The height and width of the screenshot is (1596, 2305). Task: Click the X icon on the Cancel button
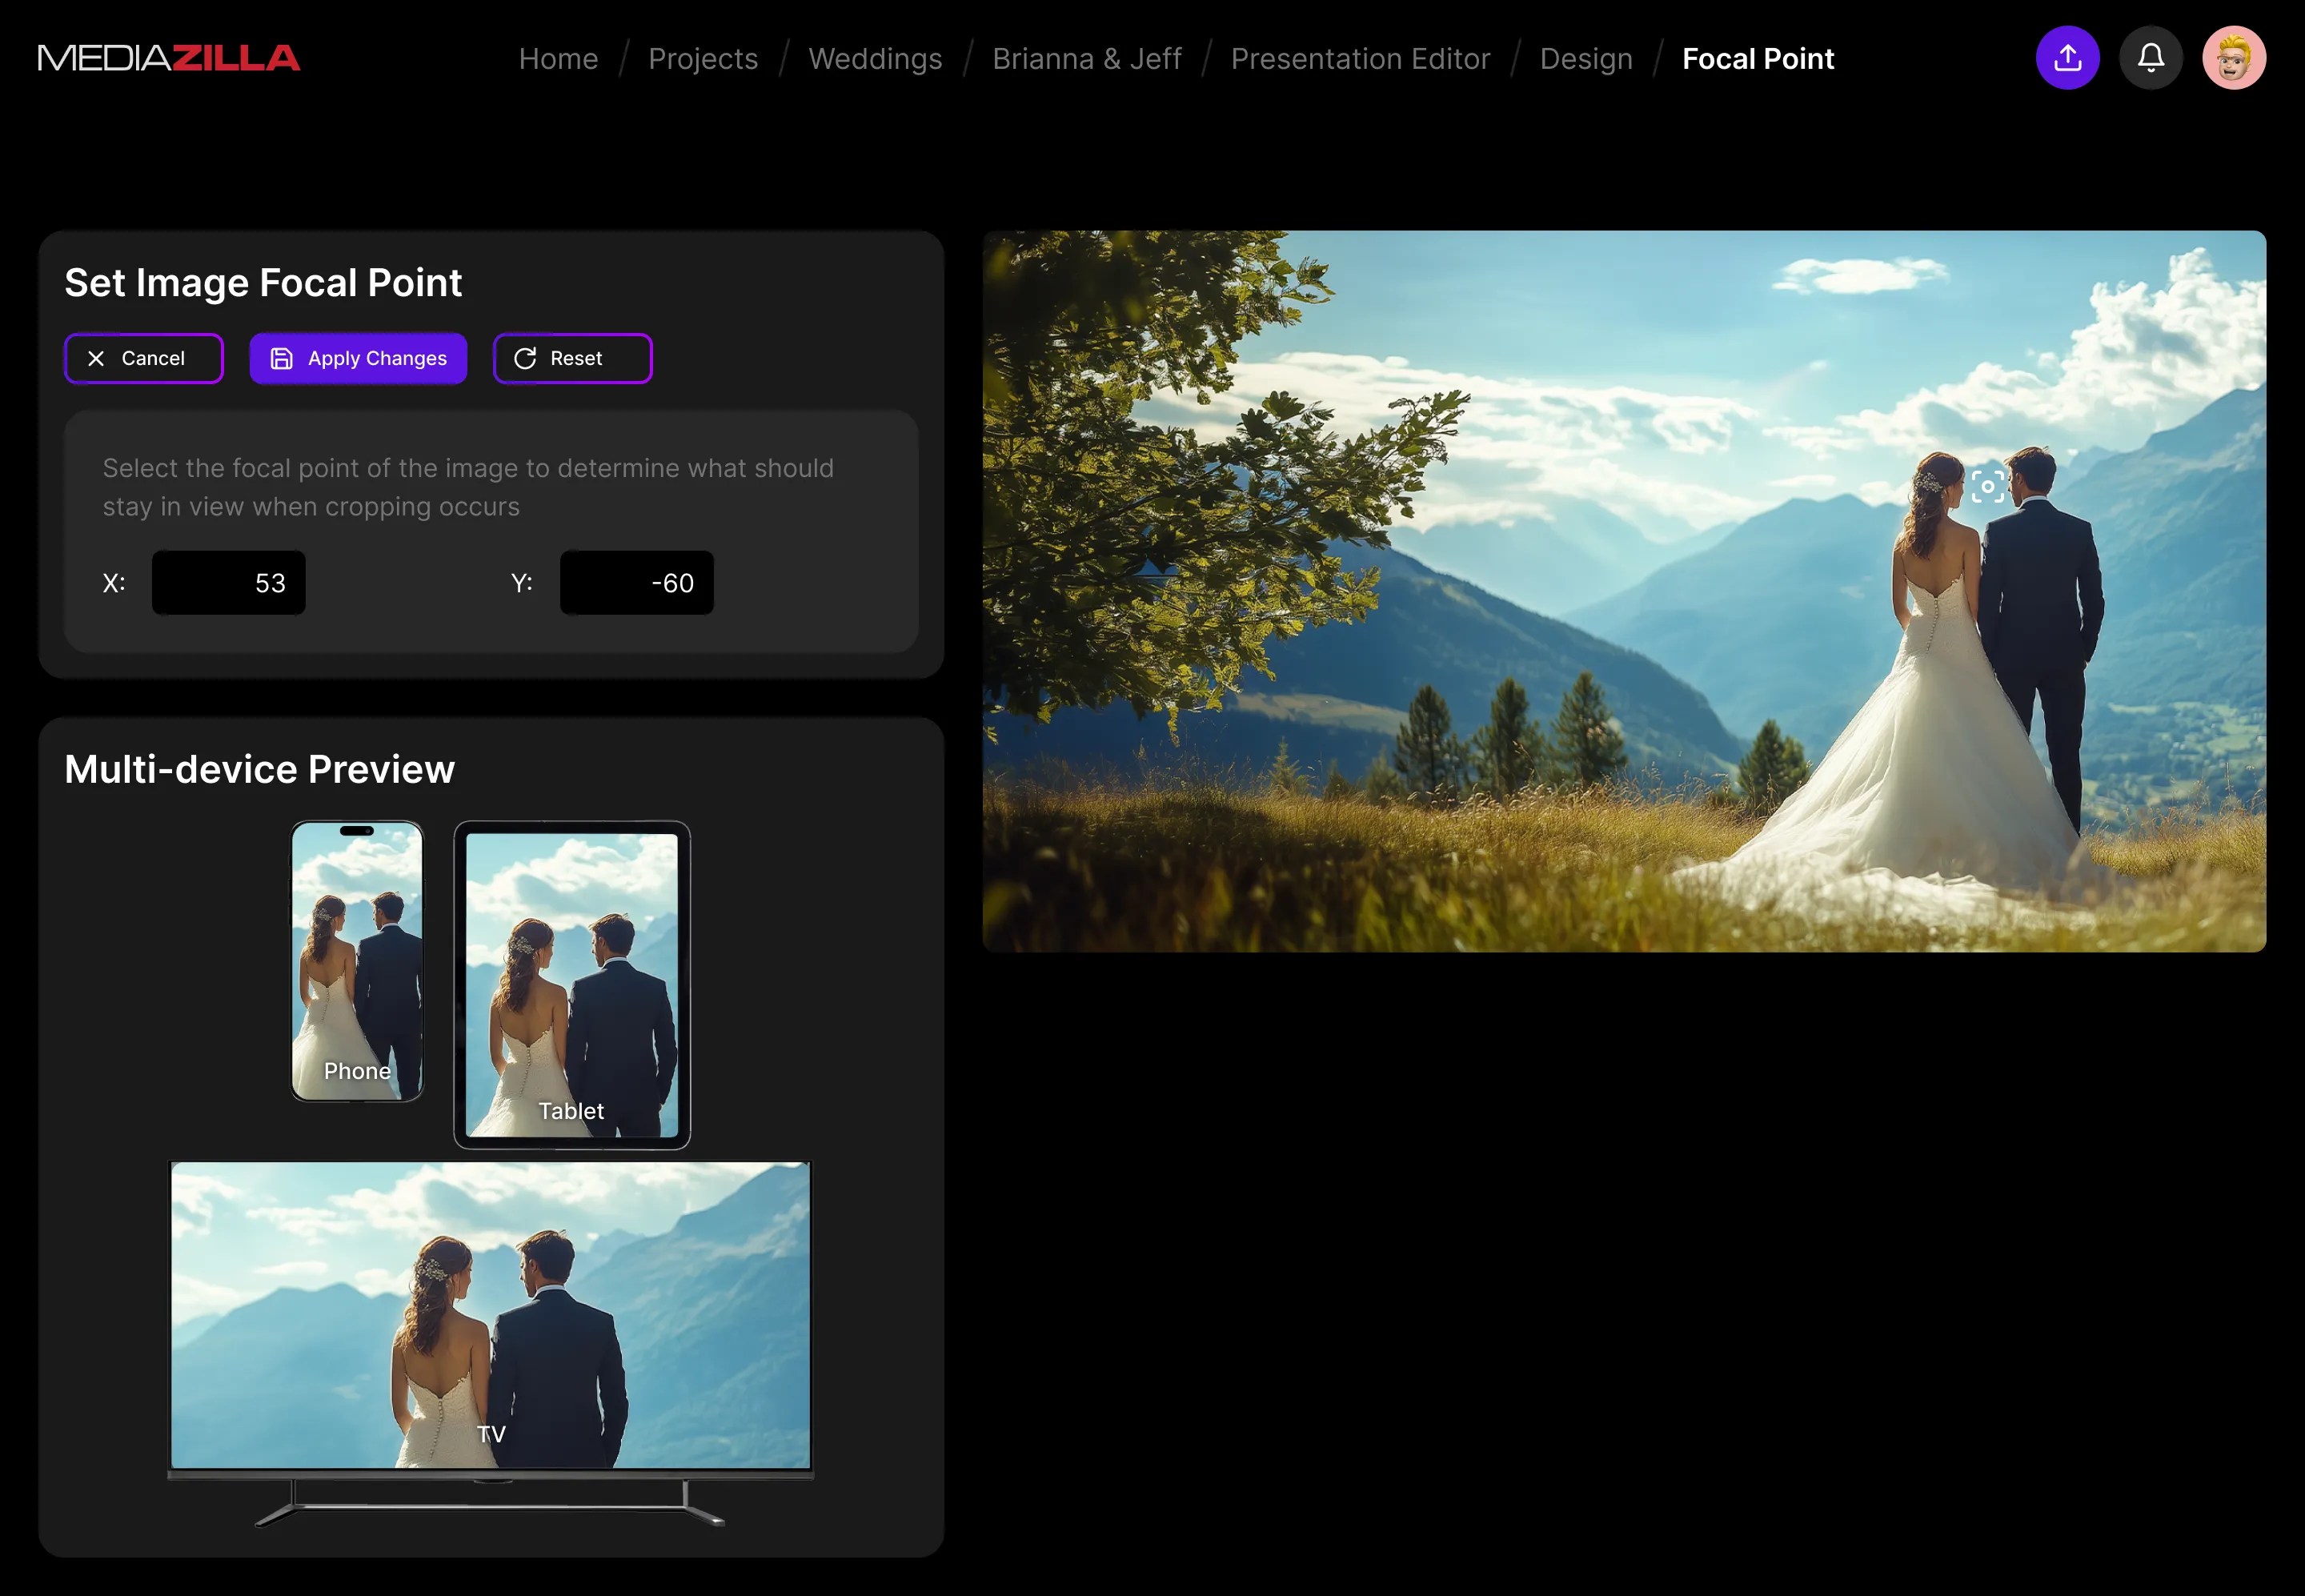click(x=96, y=359)
